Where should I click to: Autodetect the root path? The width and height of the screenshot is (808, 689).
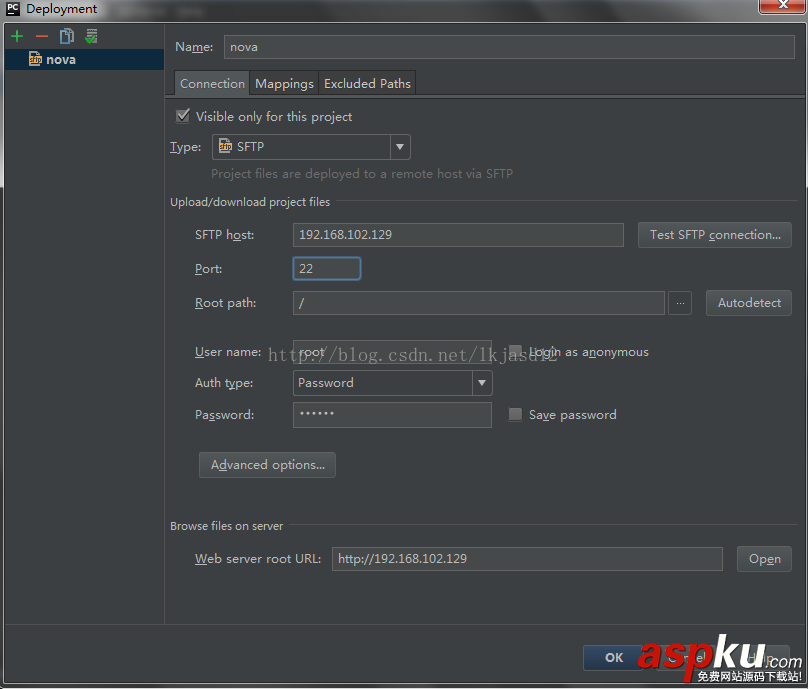click(749, 303)
